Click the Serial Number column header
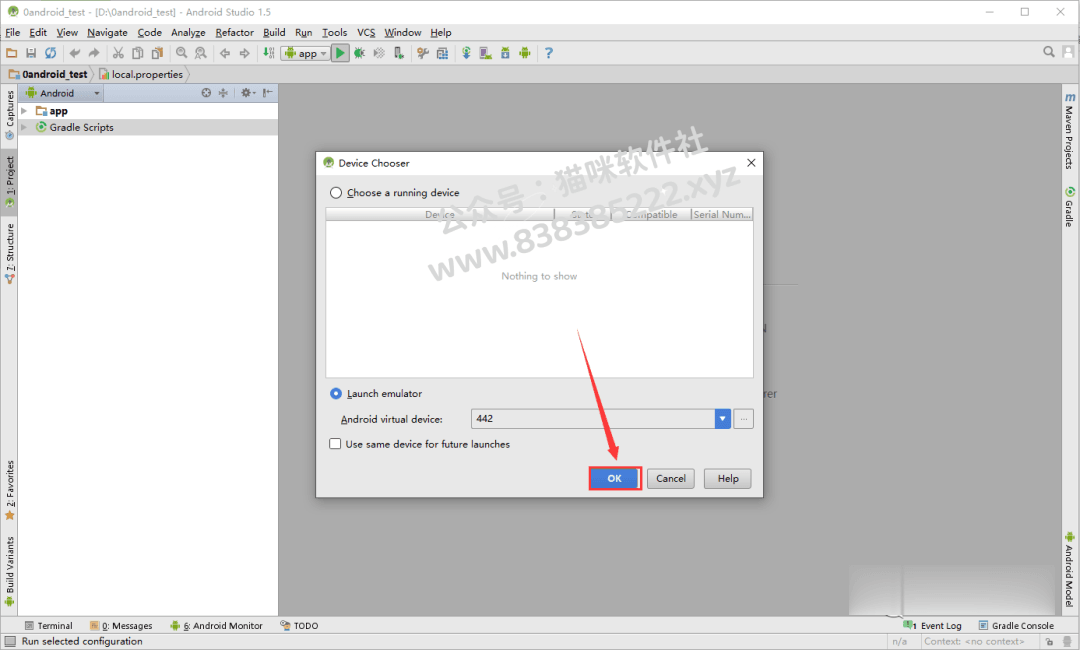1080x650 pixels. pyautogui.click(x=722, y=215)
